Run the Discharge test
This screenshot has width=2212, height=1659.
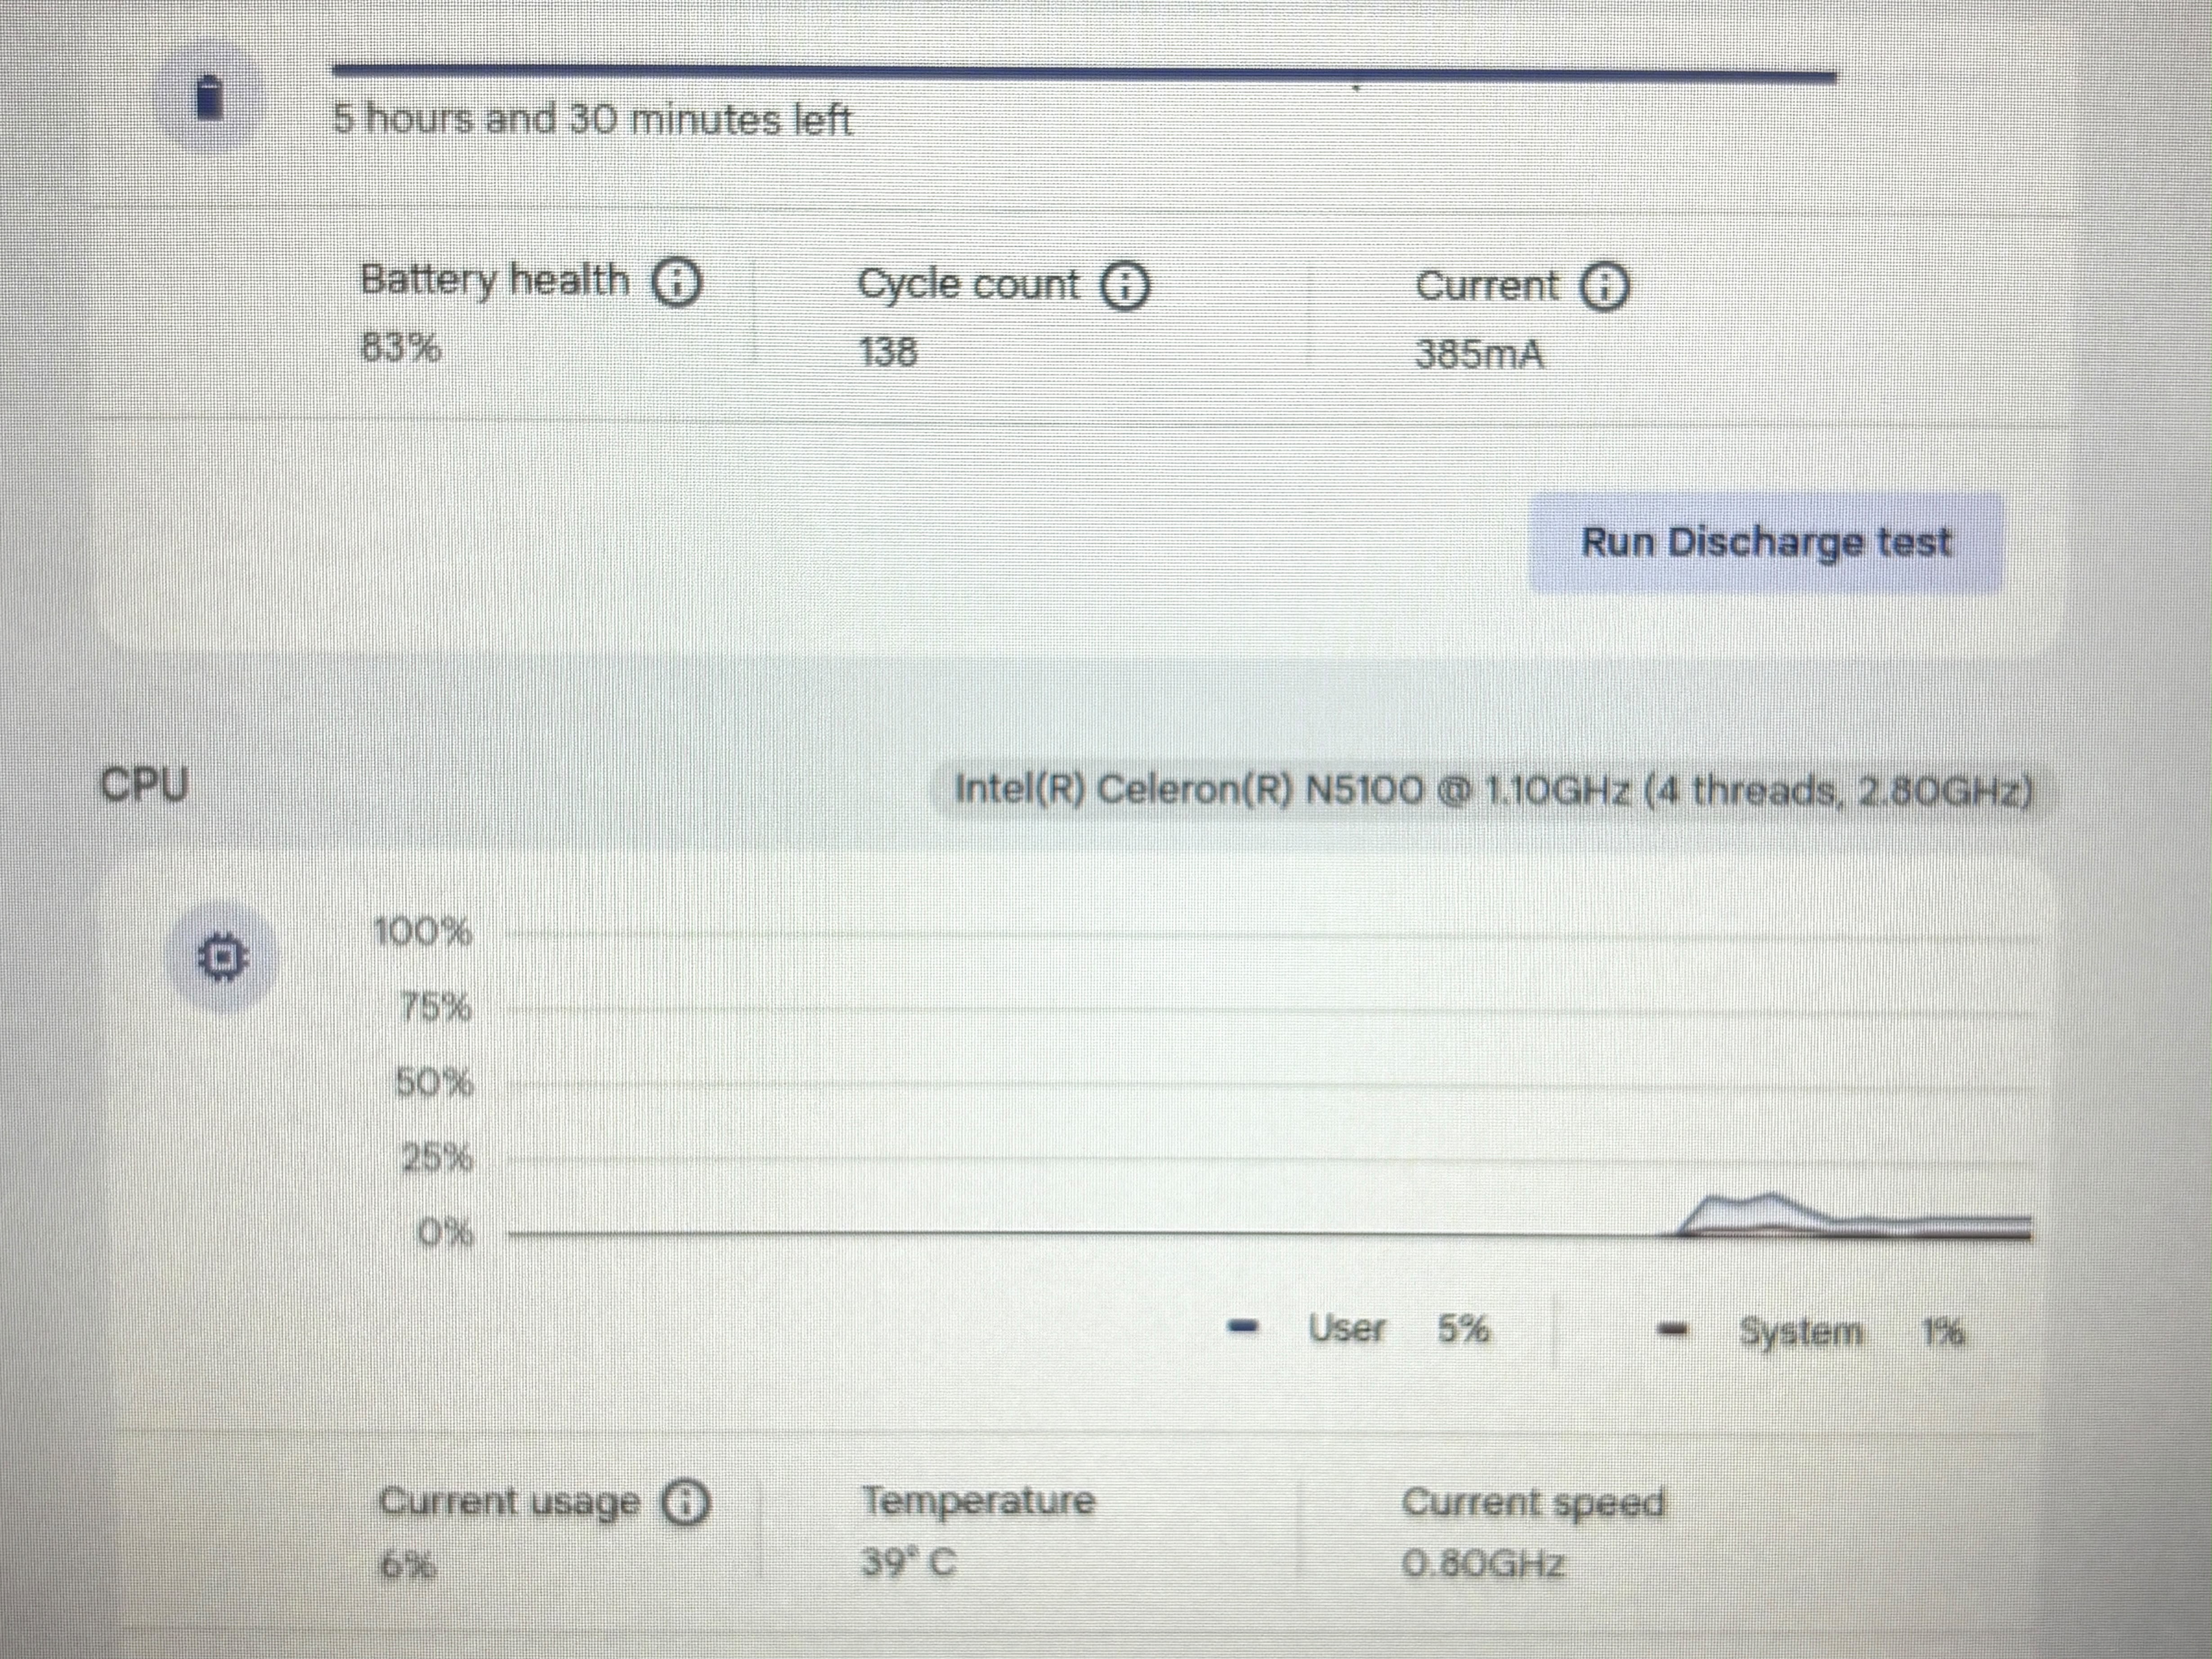1766,543
